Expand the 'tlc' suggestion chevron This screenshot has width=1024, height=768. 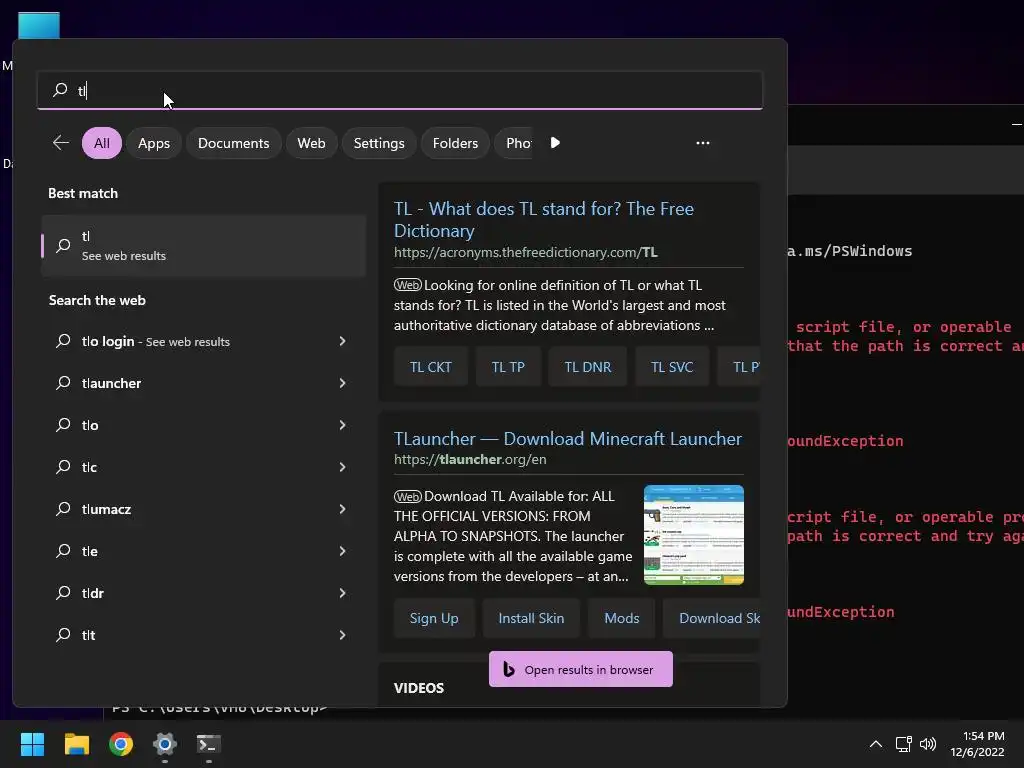click(342, 467)
